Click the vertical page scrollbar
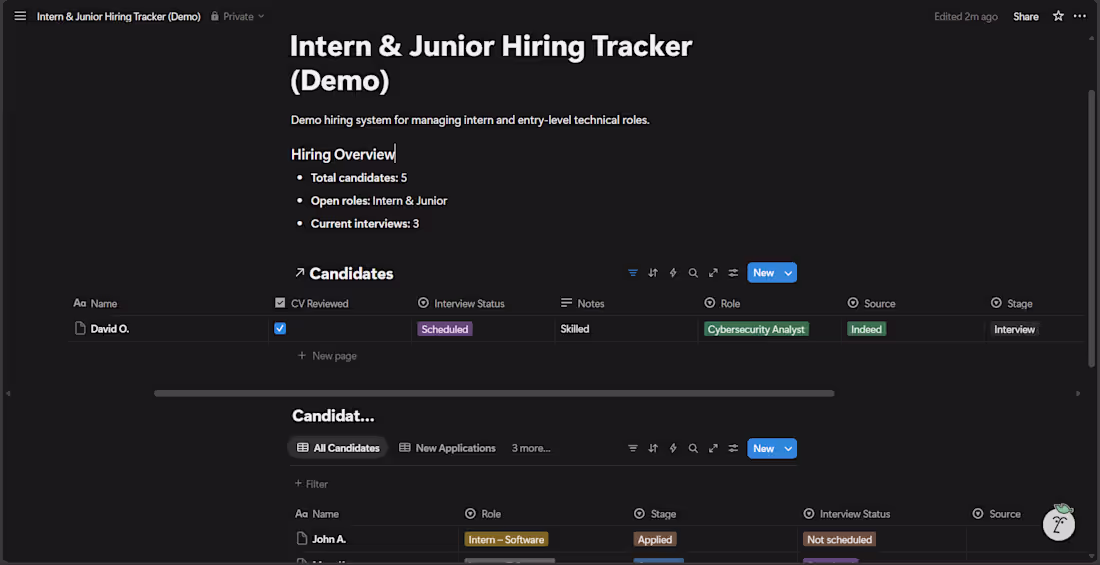The image size is (1100, 565). tap(1091, 228)
